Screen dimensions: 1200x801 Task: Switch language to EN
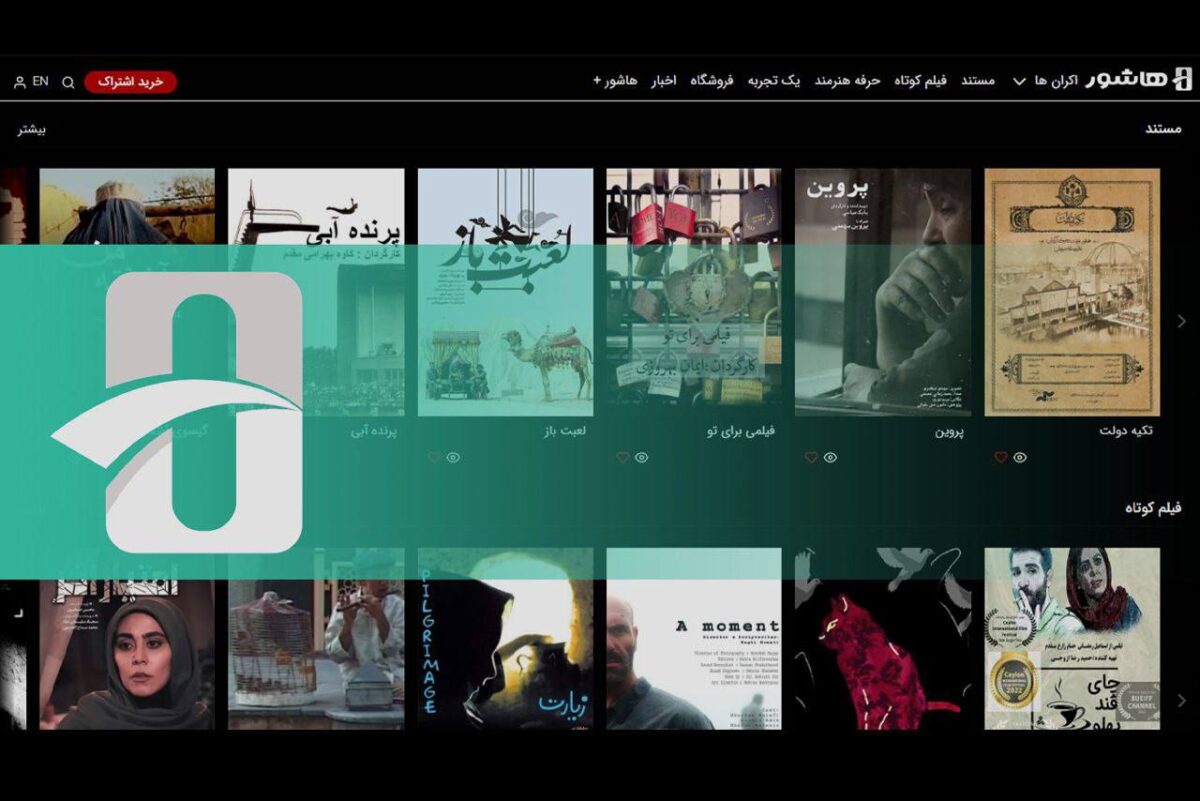point(40,81)
